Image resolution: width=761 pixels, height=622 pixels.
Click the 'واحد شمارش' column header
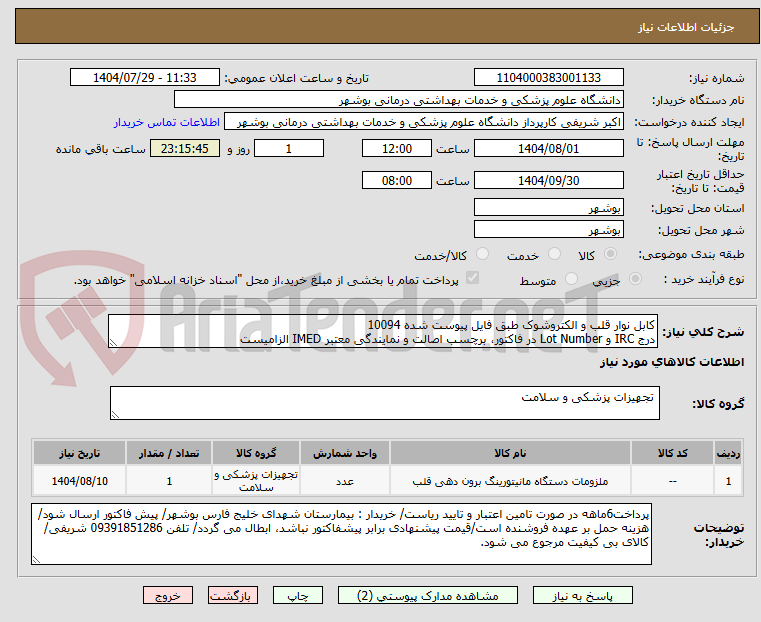coord(345,453)
